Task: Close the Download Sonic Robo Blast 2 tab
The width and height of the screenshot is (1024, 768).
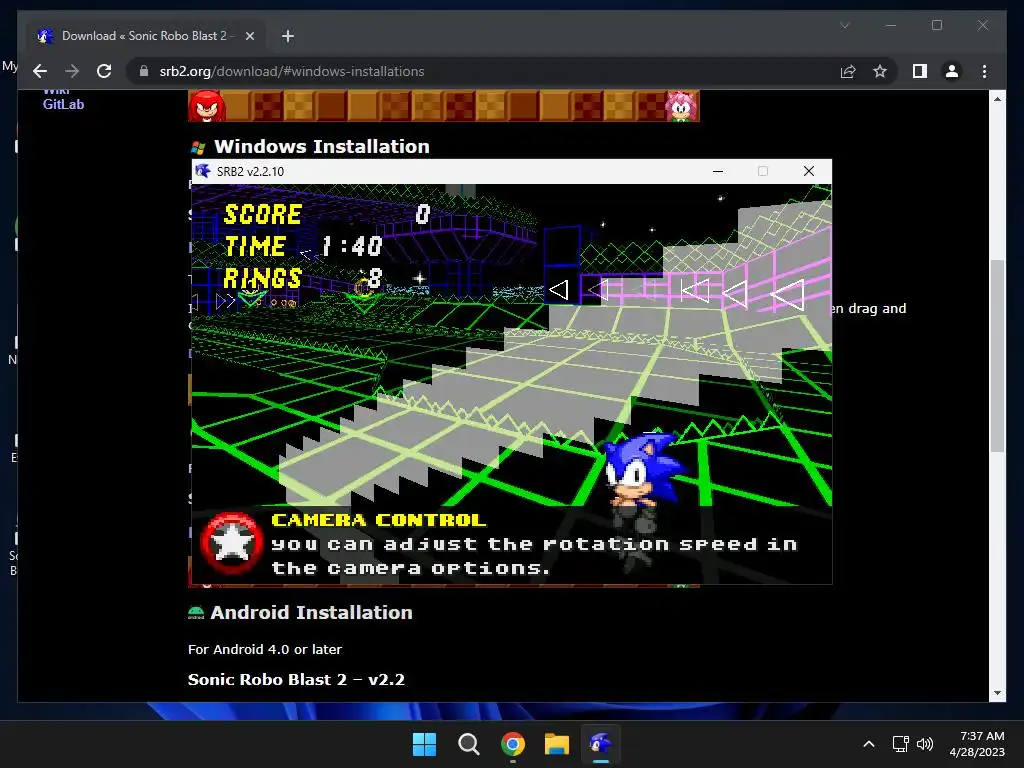Action: coord(249,36)
